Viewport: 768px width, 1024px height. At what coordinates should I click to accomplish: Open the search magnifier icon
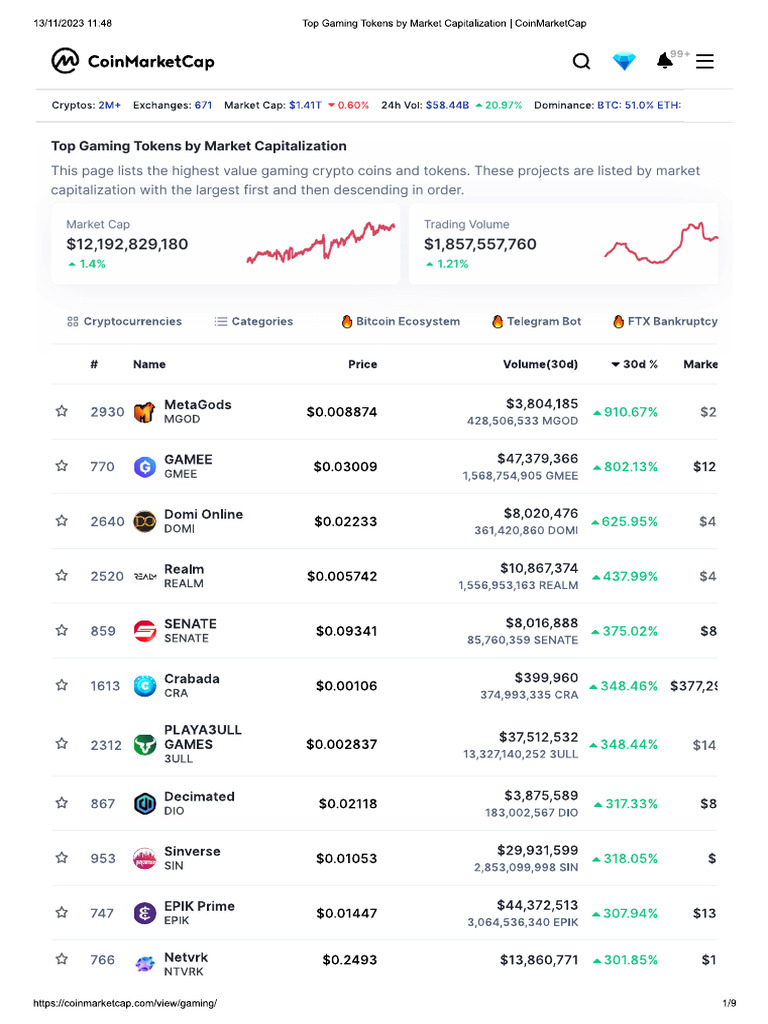point(581,62)
